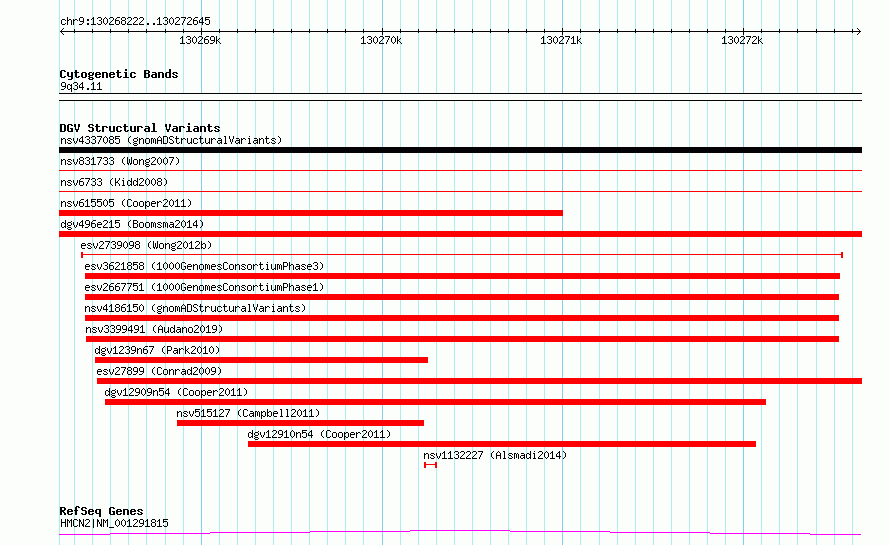Select the DGV Structural Variants track title
This screenshot has width=890, height=545.
tap(140, 128)
